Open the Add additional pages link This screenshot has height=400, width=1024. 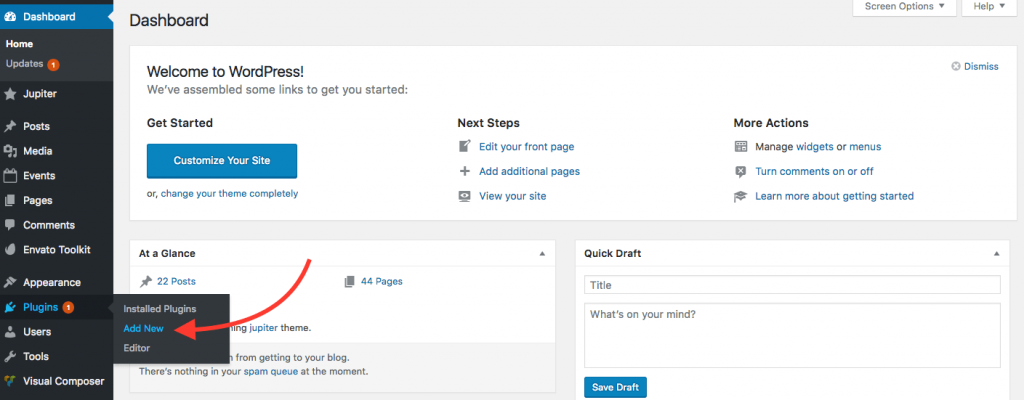coord(530,171)
